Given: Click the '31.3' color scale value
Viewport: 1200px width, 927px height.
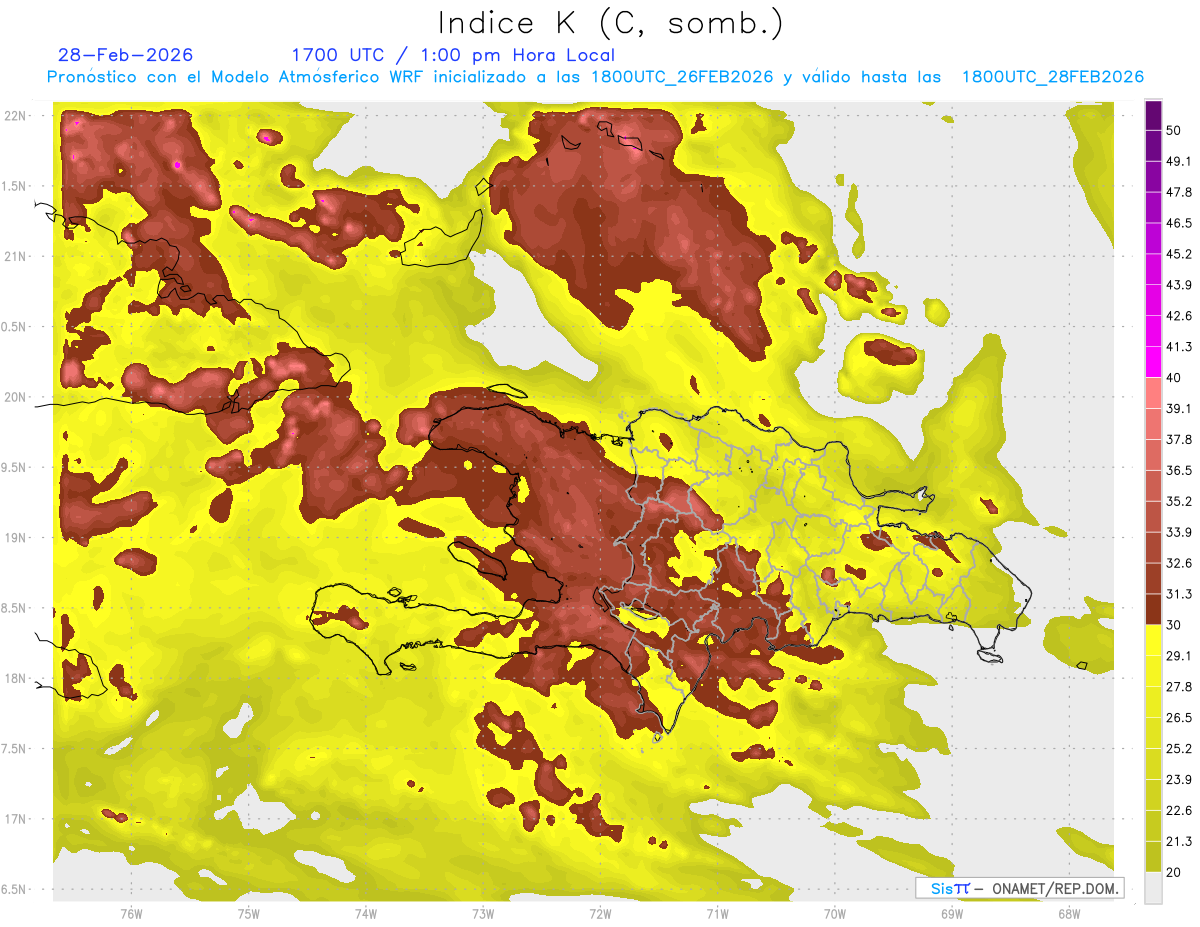Looking at the screenshot, I should pos(1180,594).
